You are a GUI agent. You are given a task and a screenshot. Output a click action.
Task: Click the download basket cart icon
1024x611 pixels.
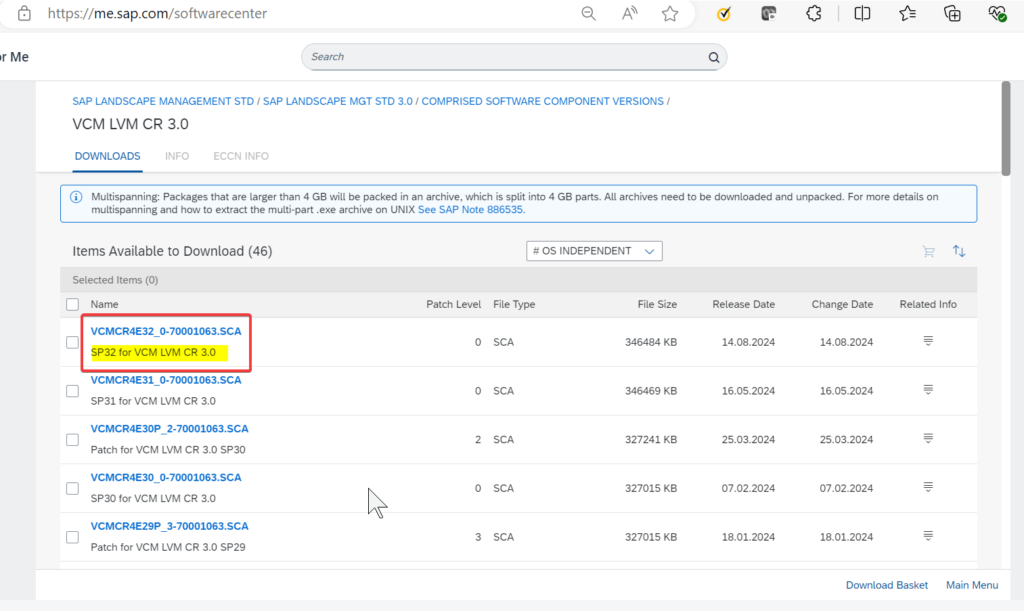pyautogui.click(x=928, y=251)
